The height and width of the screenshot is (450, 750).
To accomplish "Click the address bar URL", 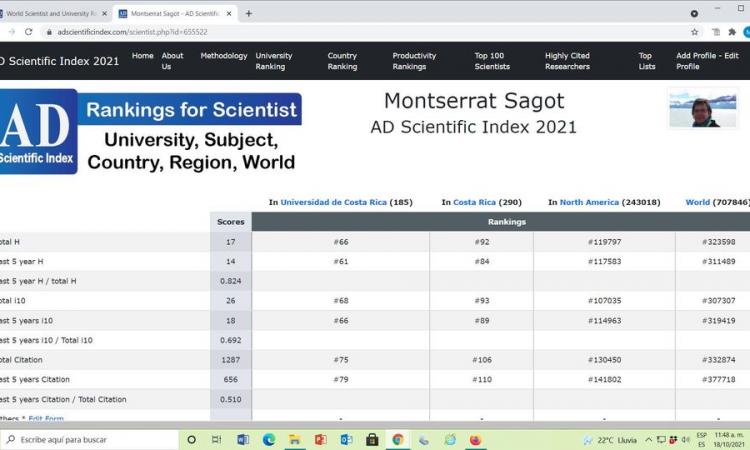I will click(x=132, y=32).
